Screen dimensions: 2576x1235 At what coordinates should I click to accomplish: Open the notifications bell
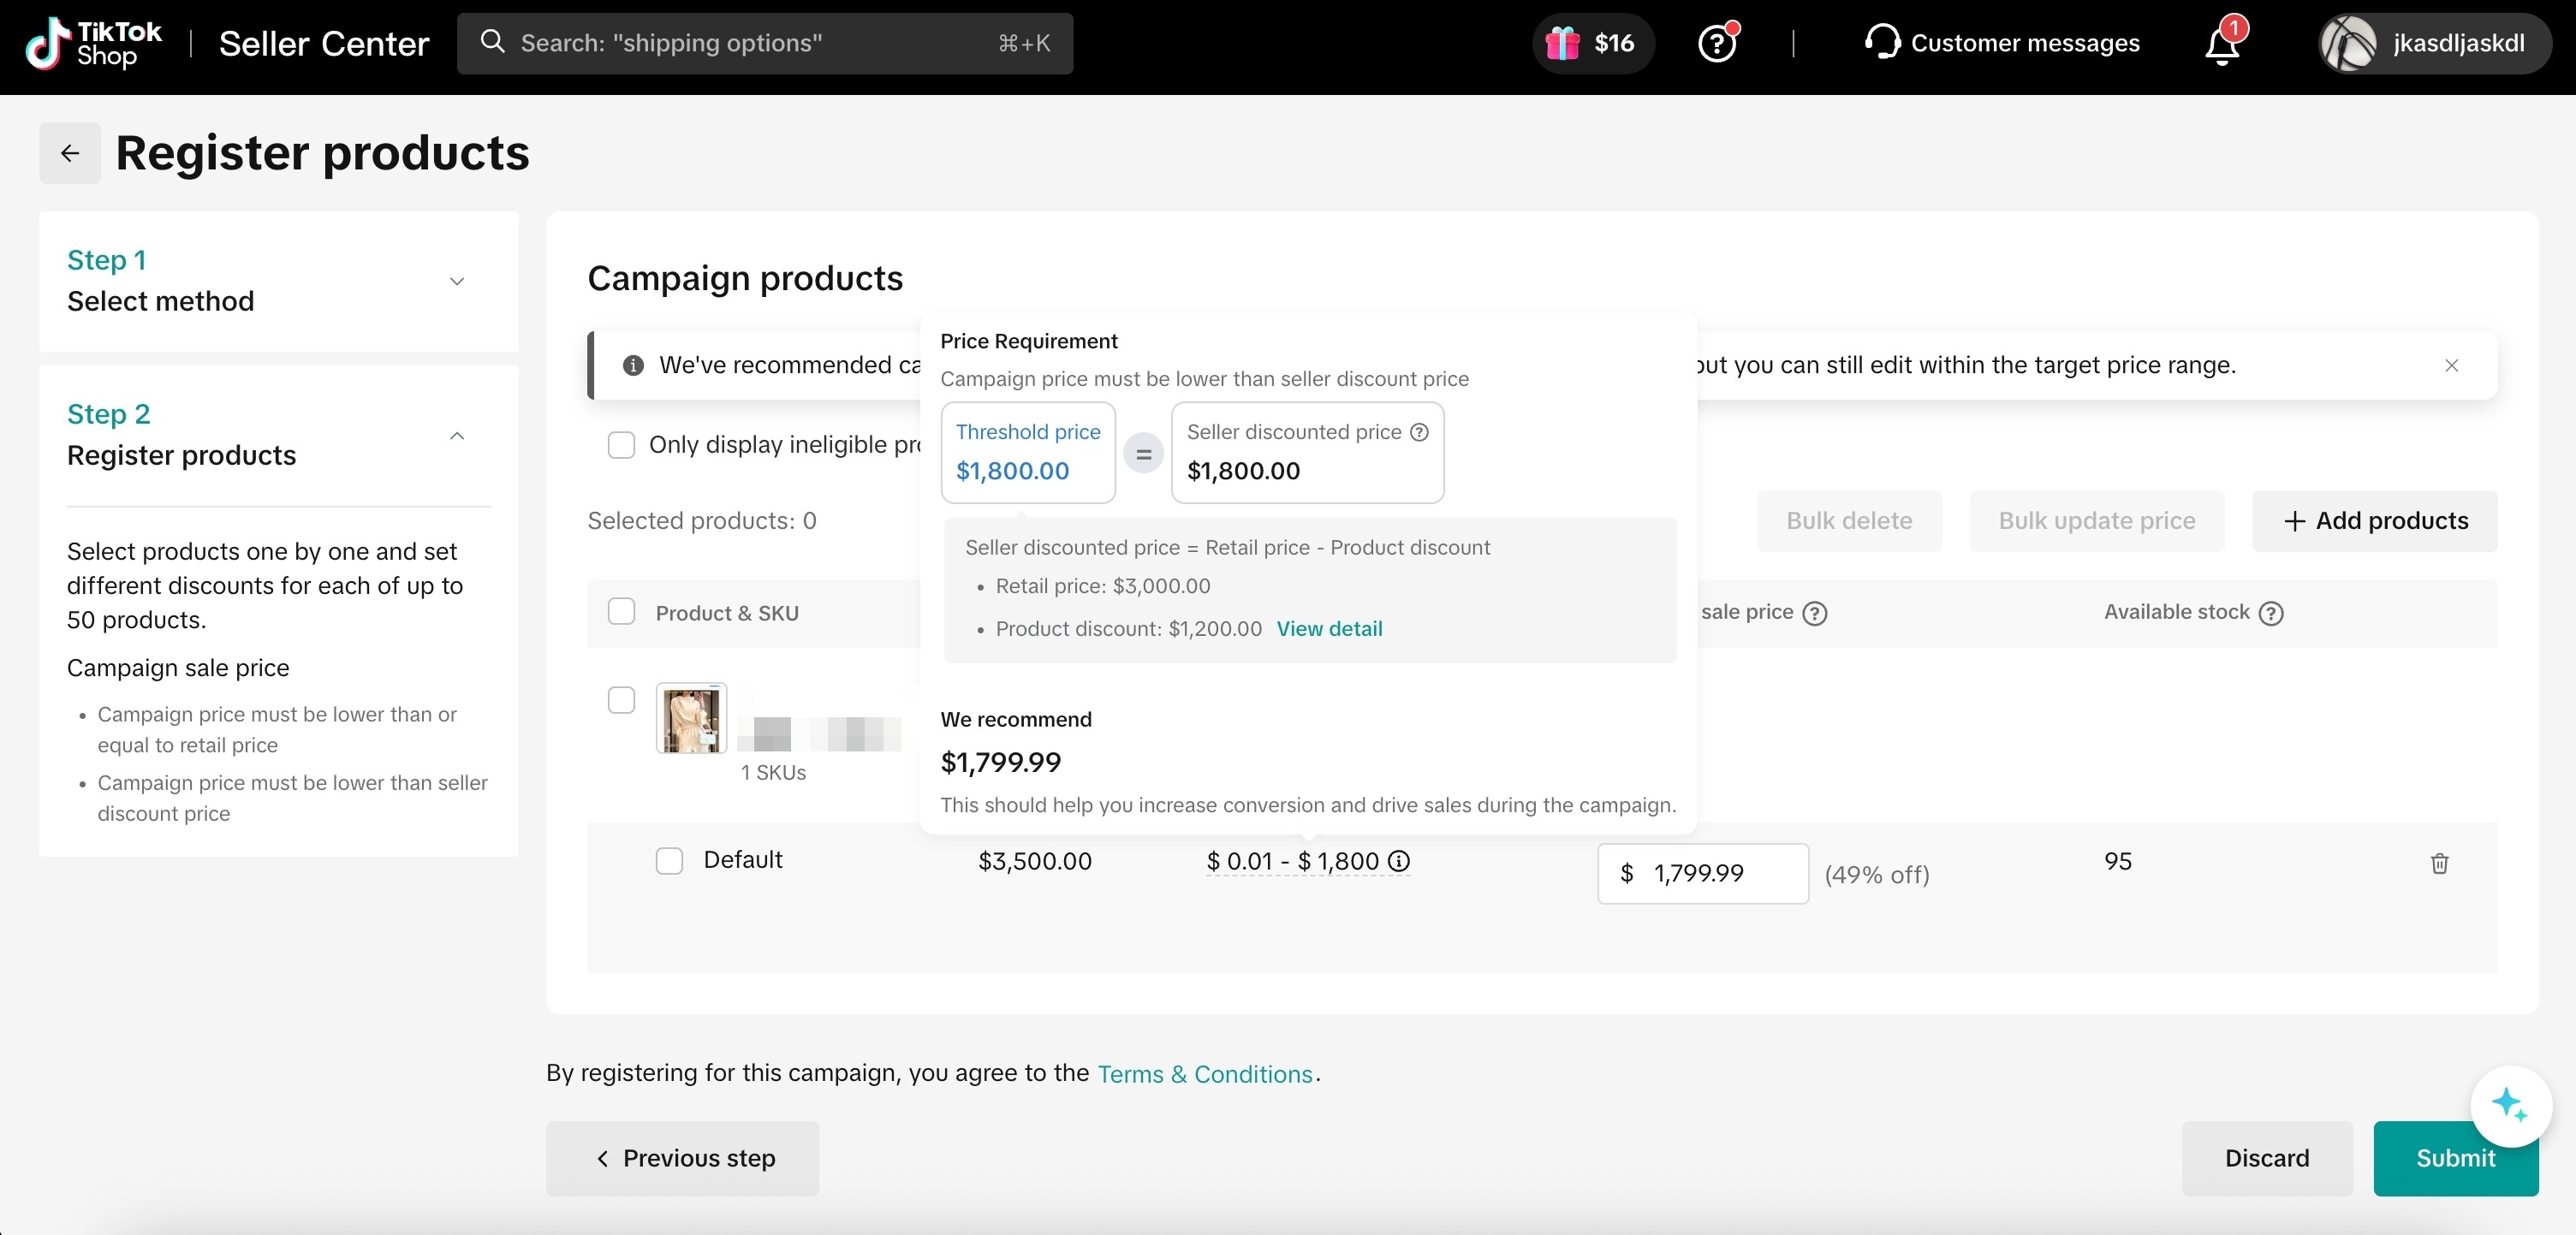pos(2222,44)
